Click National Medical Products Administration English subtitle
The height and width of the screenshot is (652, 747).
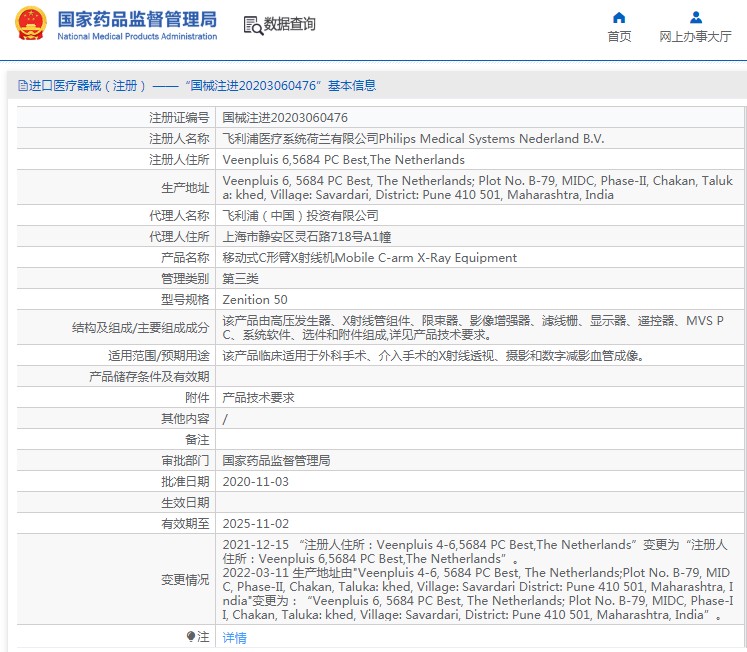pos(137,36)
